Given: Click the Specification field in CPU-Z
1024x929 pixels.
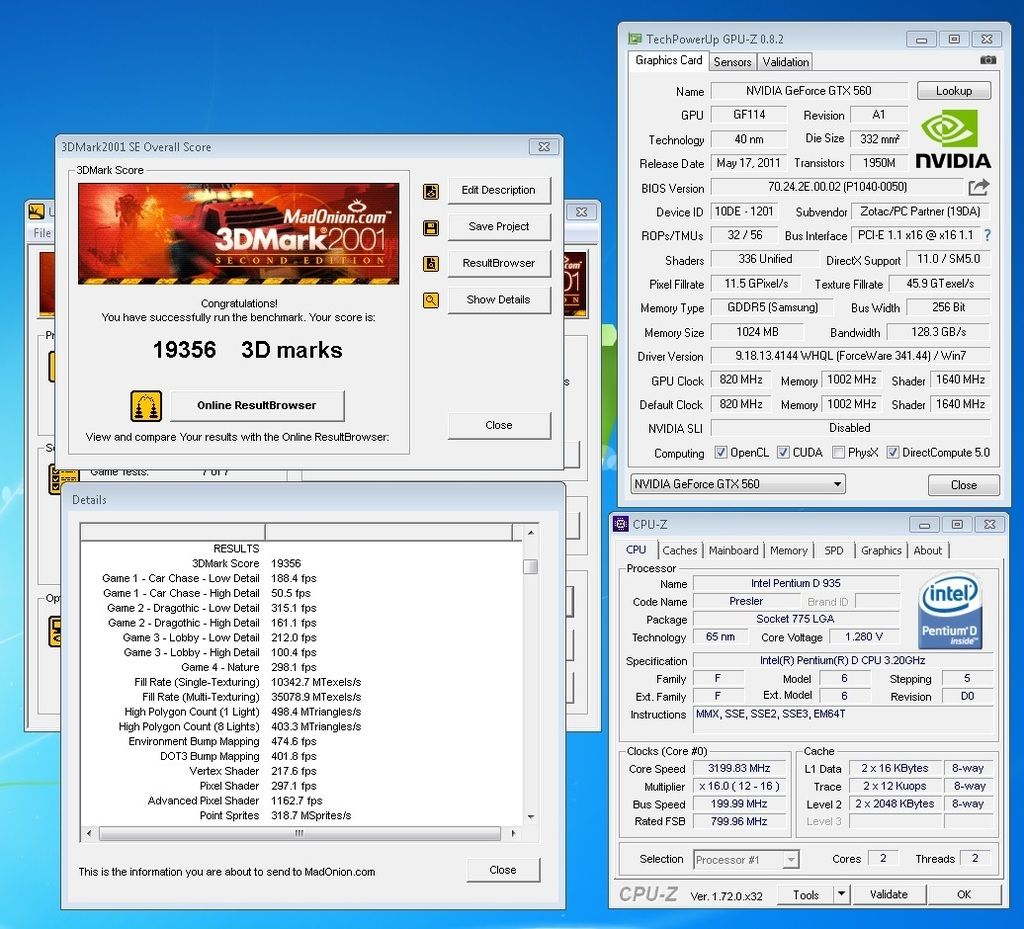Looking at the screenshot, I should coord(842,661).
